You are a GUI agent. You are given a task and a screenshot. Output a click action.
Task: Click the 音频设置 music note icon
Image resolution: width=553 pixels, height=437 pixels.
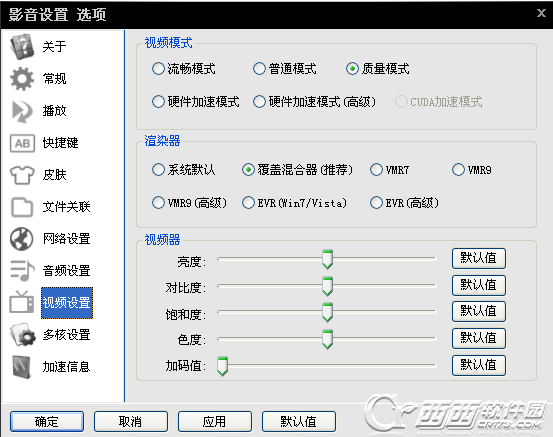coord(22,271)
